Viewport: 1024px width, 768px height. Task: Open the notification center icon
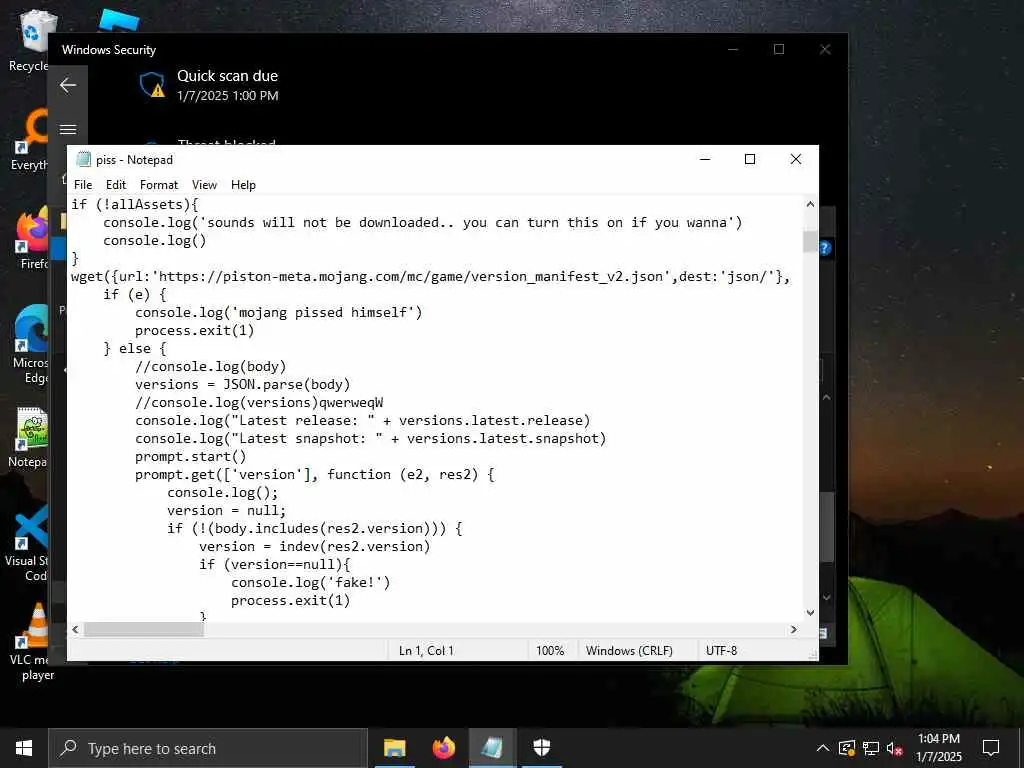[991, 748]
